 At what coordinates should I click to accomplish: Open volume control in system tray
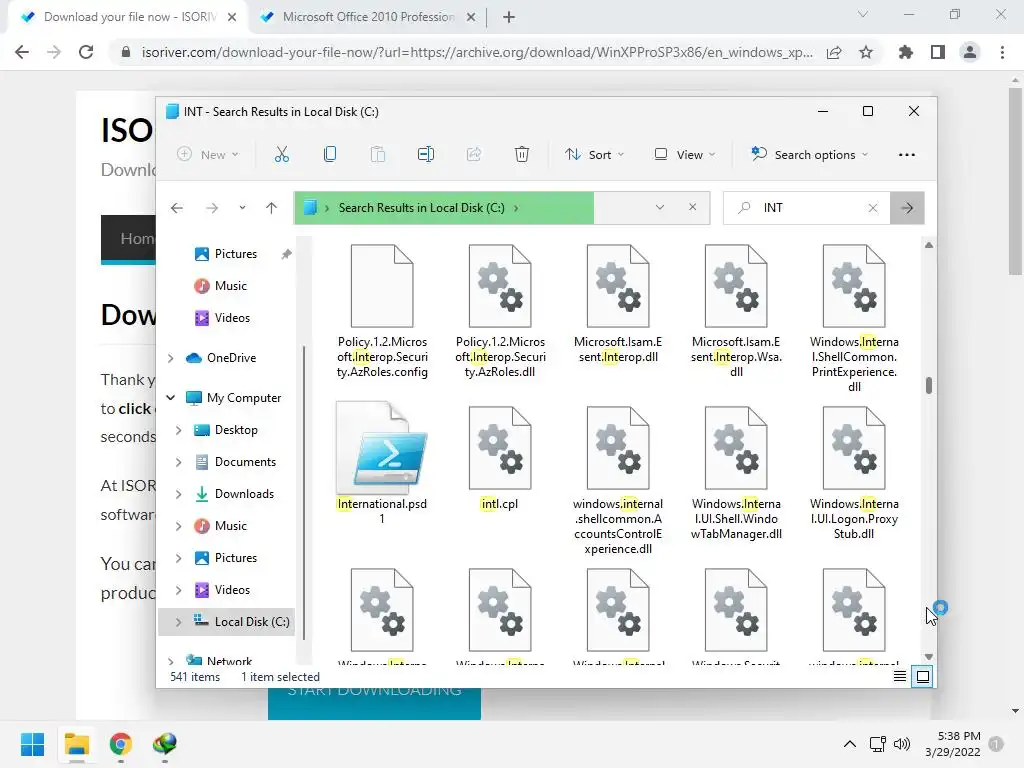click(902, 744)
